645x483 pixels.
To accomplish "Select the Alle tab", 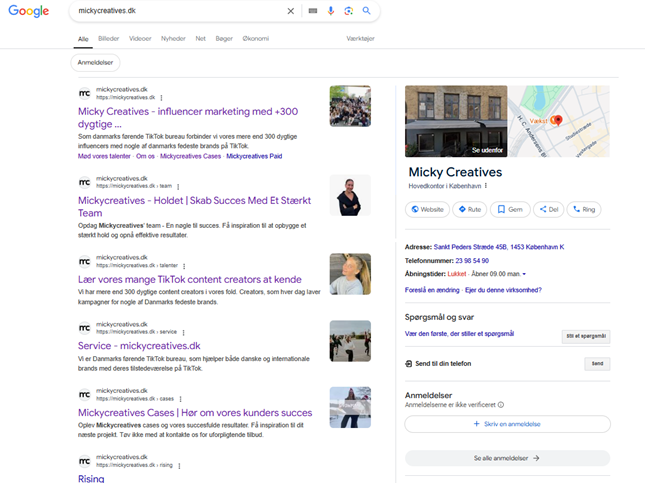I will click(83, 39).
